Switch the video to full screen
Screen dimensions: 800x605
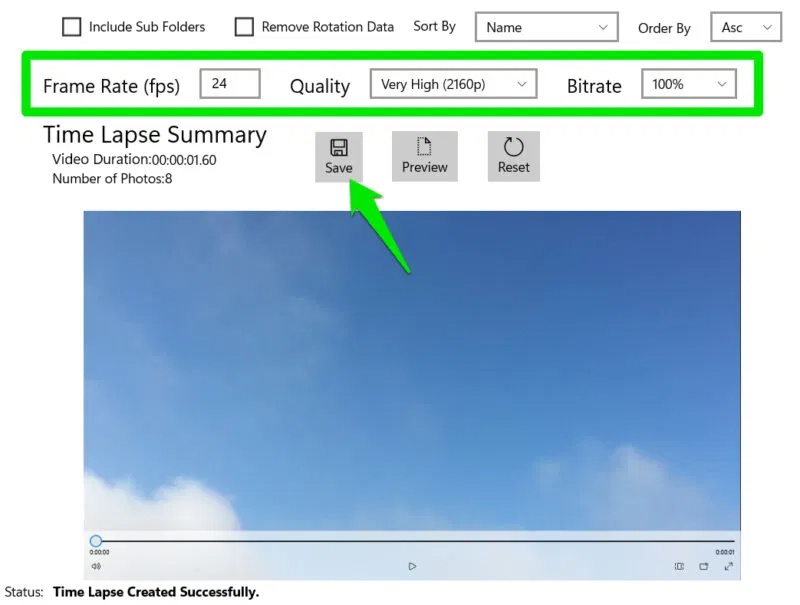pyautogui.click(x=728, y=566)
